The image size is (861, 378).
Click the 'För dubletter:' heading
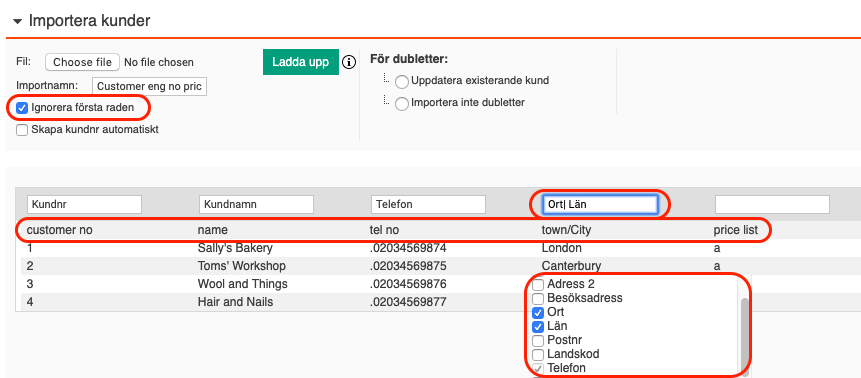409,58
